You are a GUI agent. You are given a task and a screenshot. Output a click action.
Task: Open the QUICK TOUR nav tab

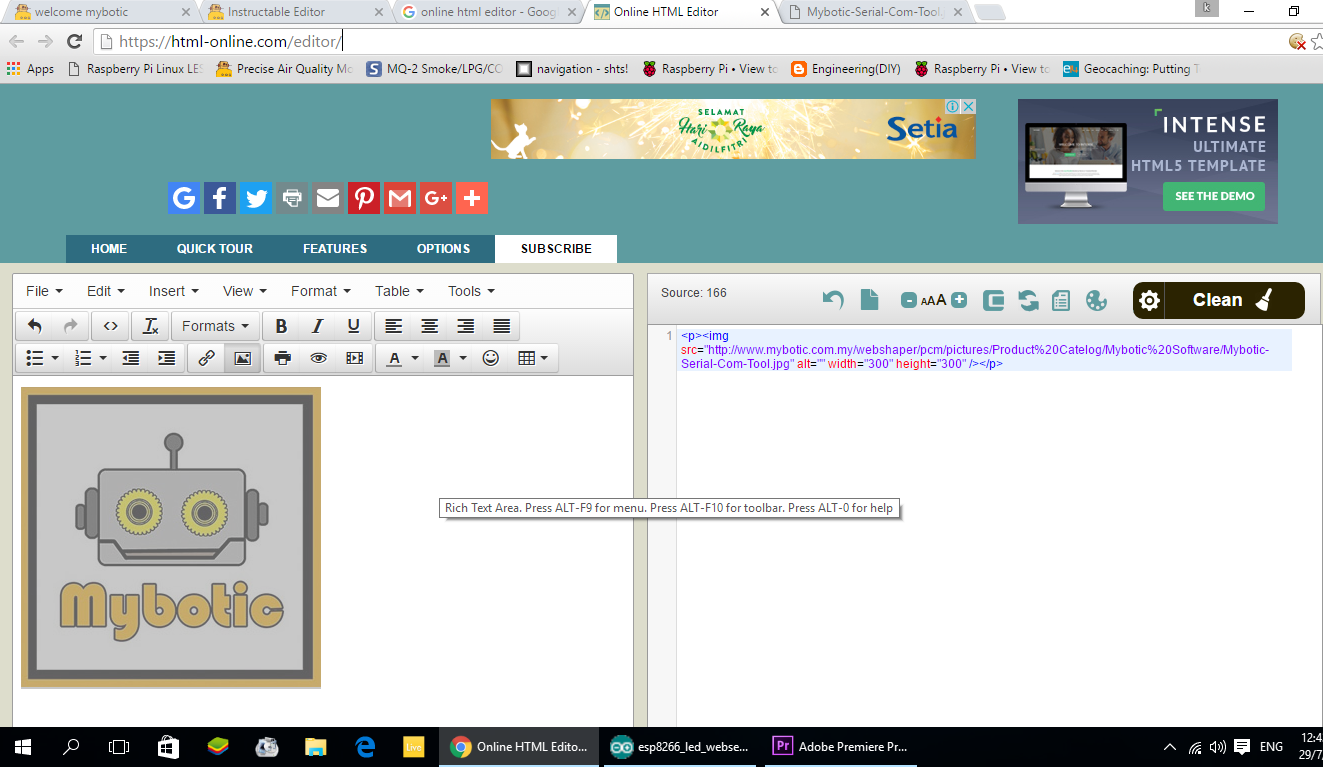point(215,249)
